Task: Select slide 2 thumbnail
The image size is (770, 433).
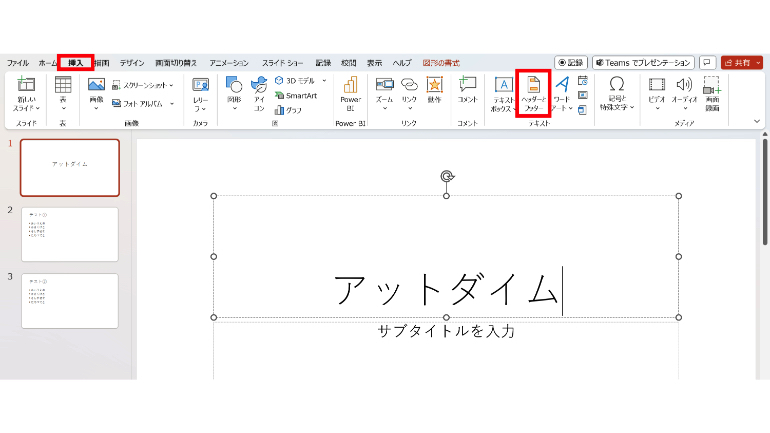Action: tap(70, 234)
